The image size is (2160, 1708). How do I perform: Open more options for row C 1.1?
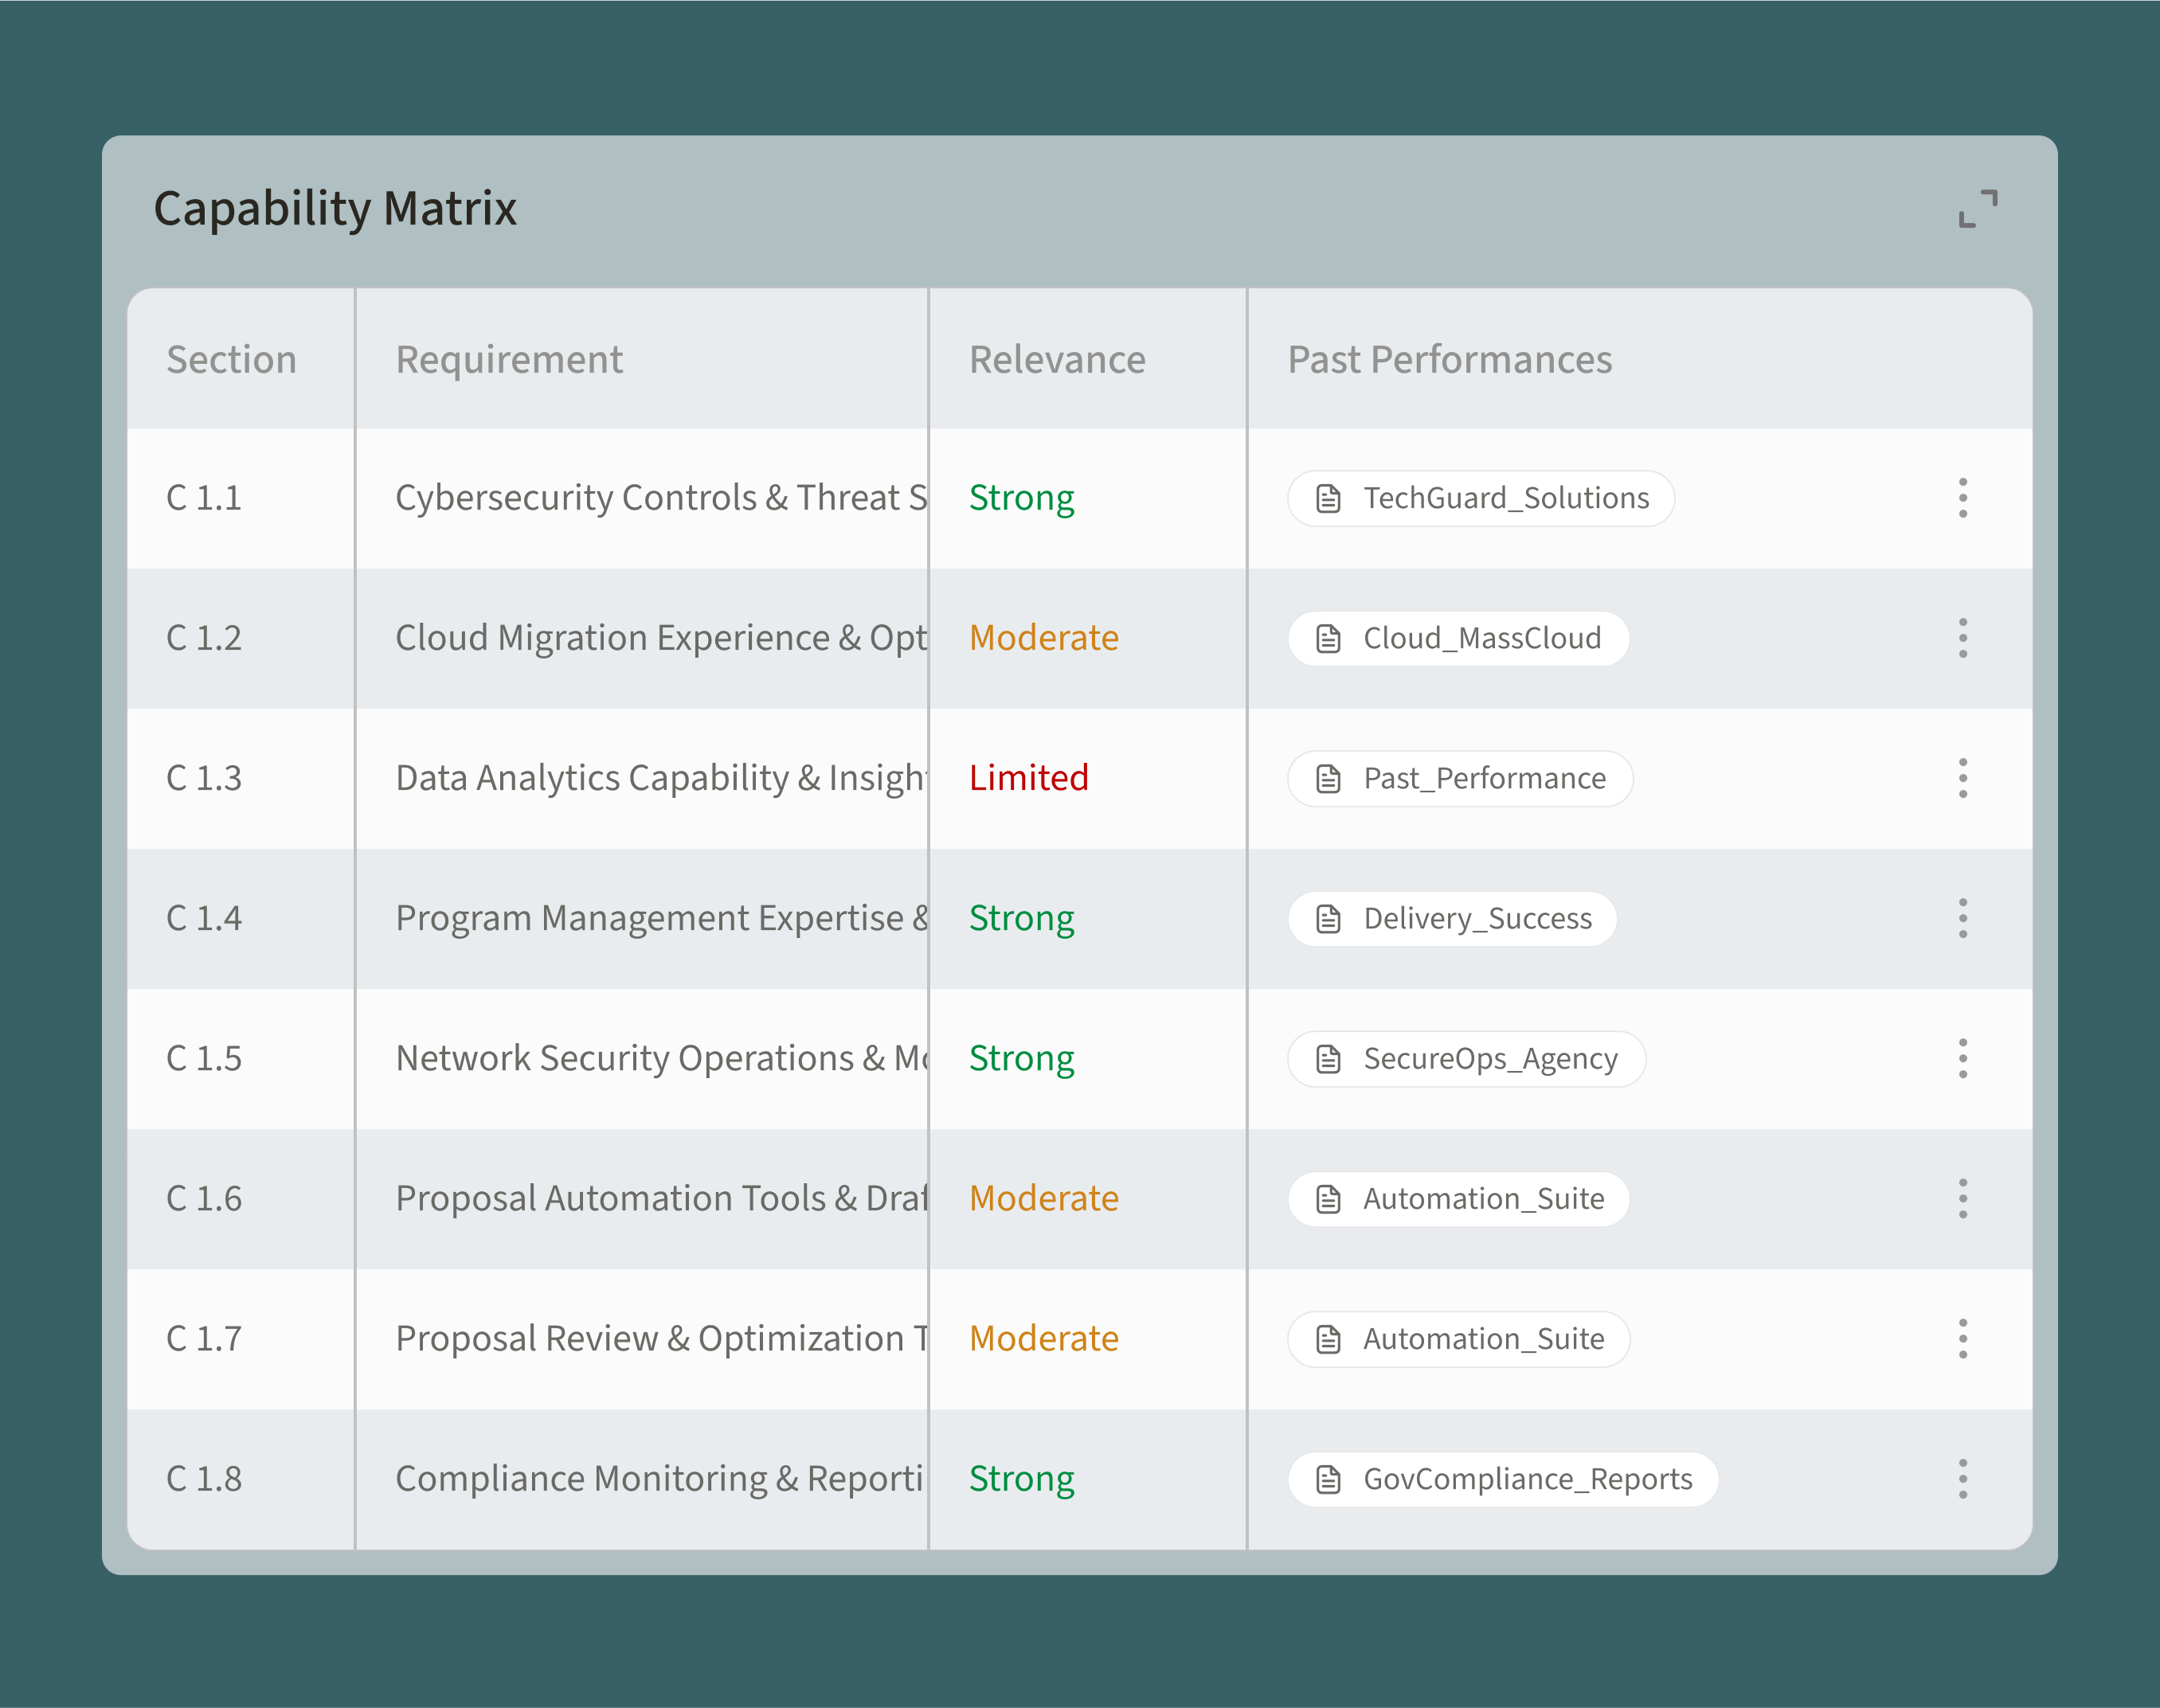click(1962, 498)
